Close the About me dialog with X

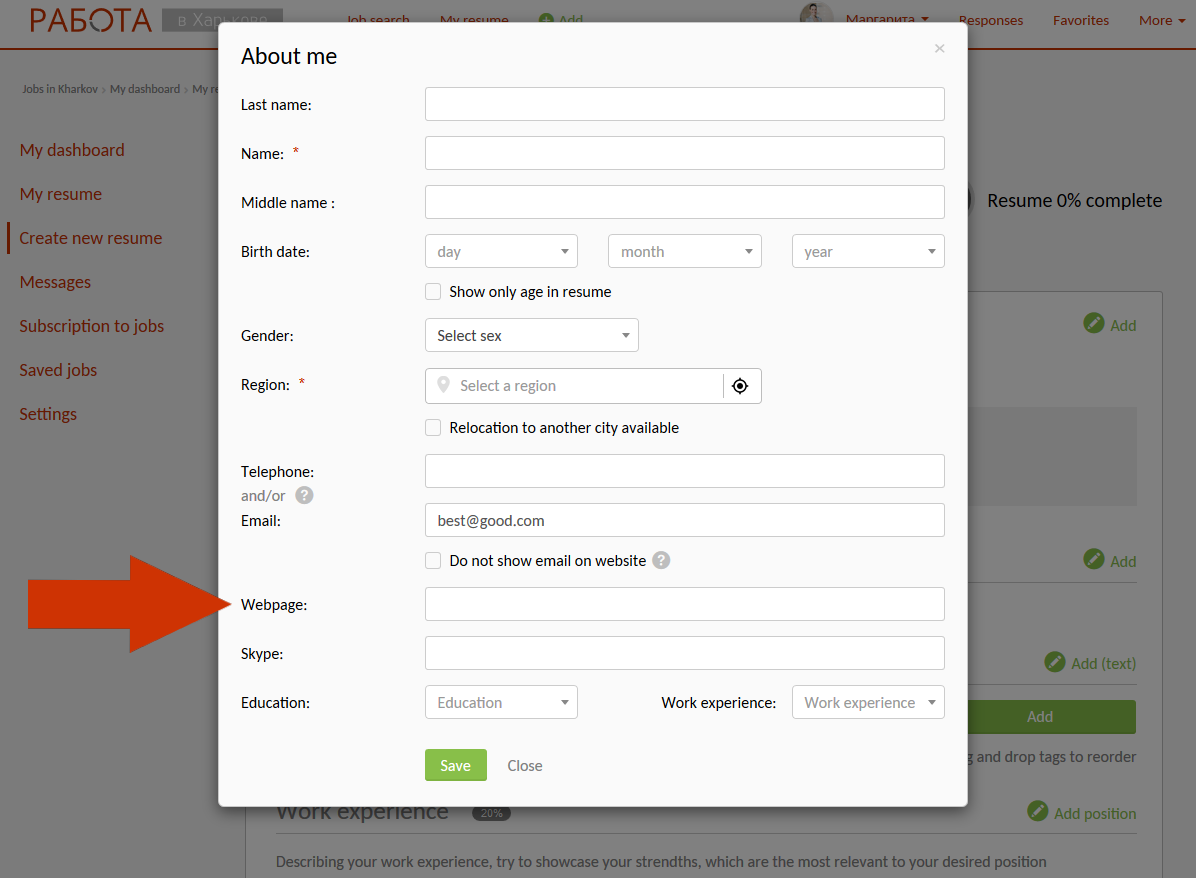click(939, 48)
